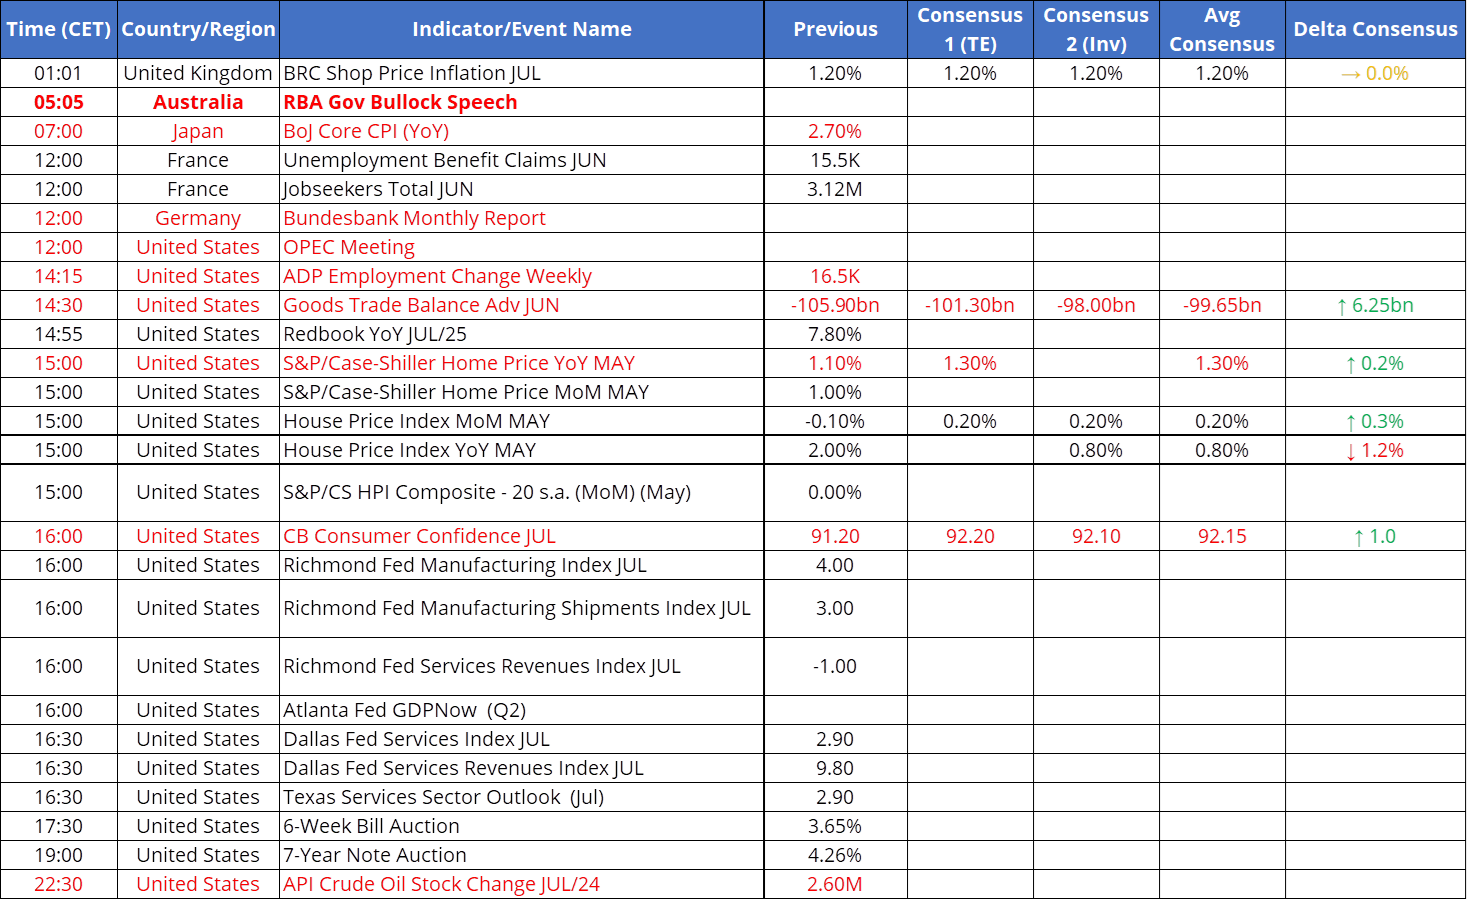The width and height of the screenshot is (1467, 900).
Task: Click the Time (CET) column header
Action: pos(59,29)
